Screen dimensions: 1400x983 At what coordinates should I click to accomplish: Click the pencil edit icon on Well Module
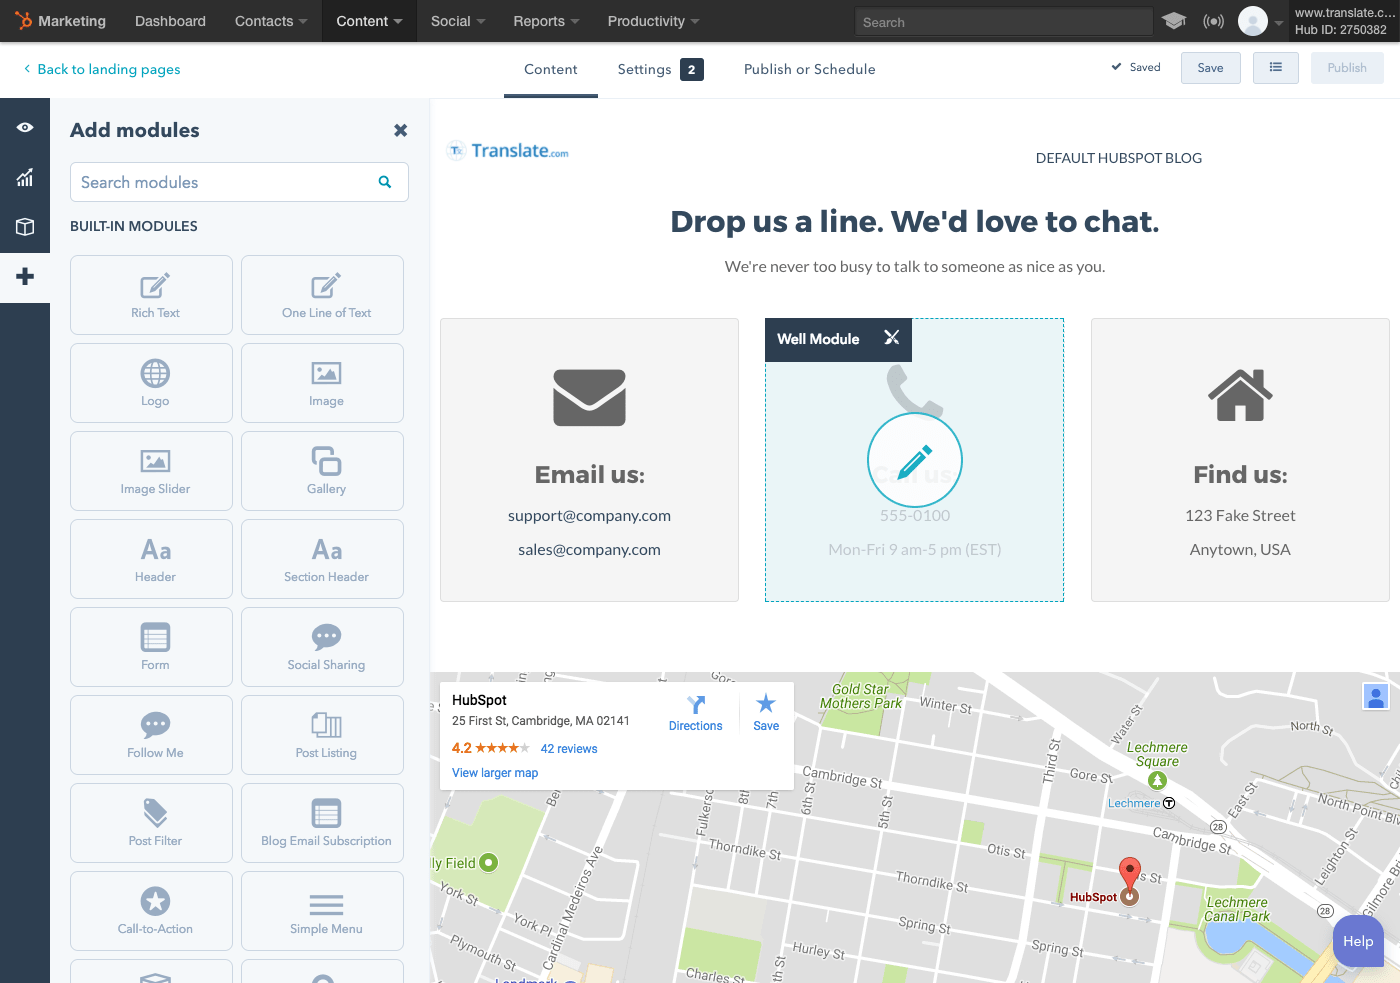914,461
